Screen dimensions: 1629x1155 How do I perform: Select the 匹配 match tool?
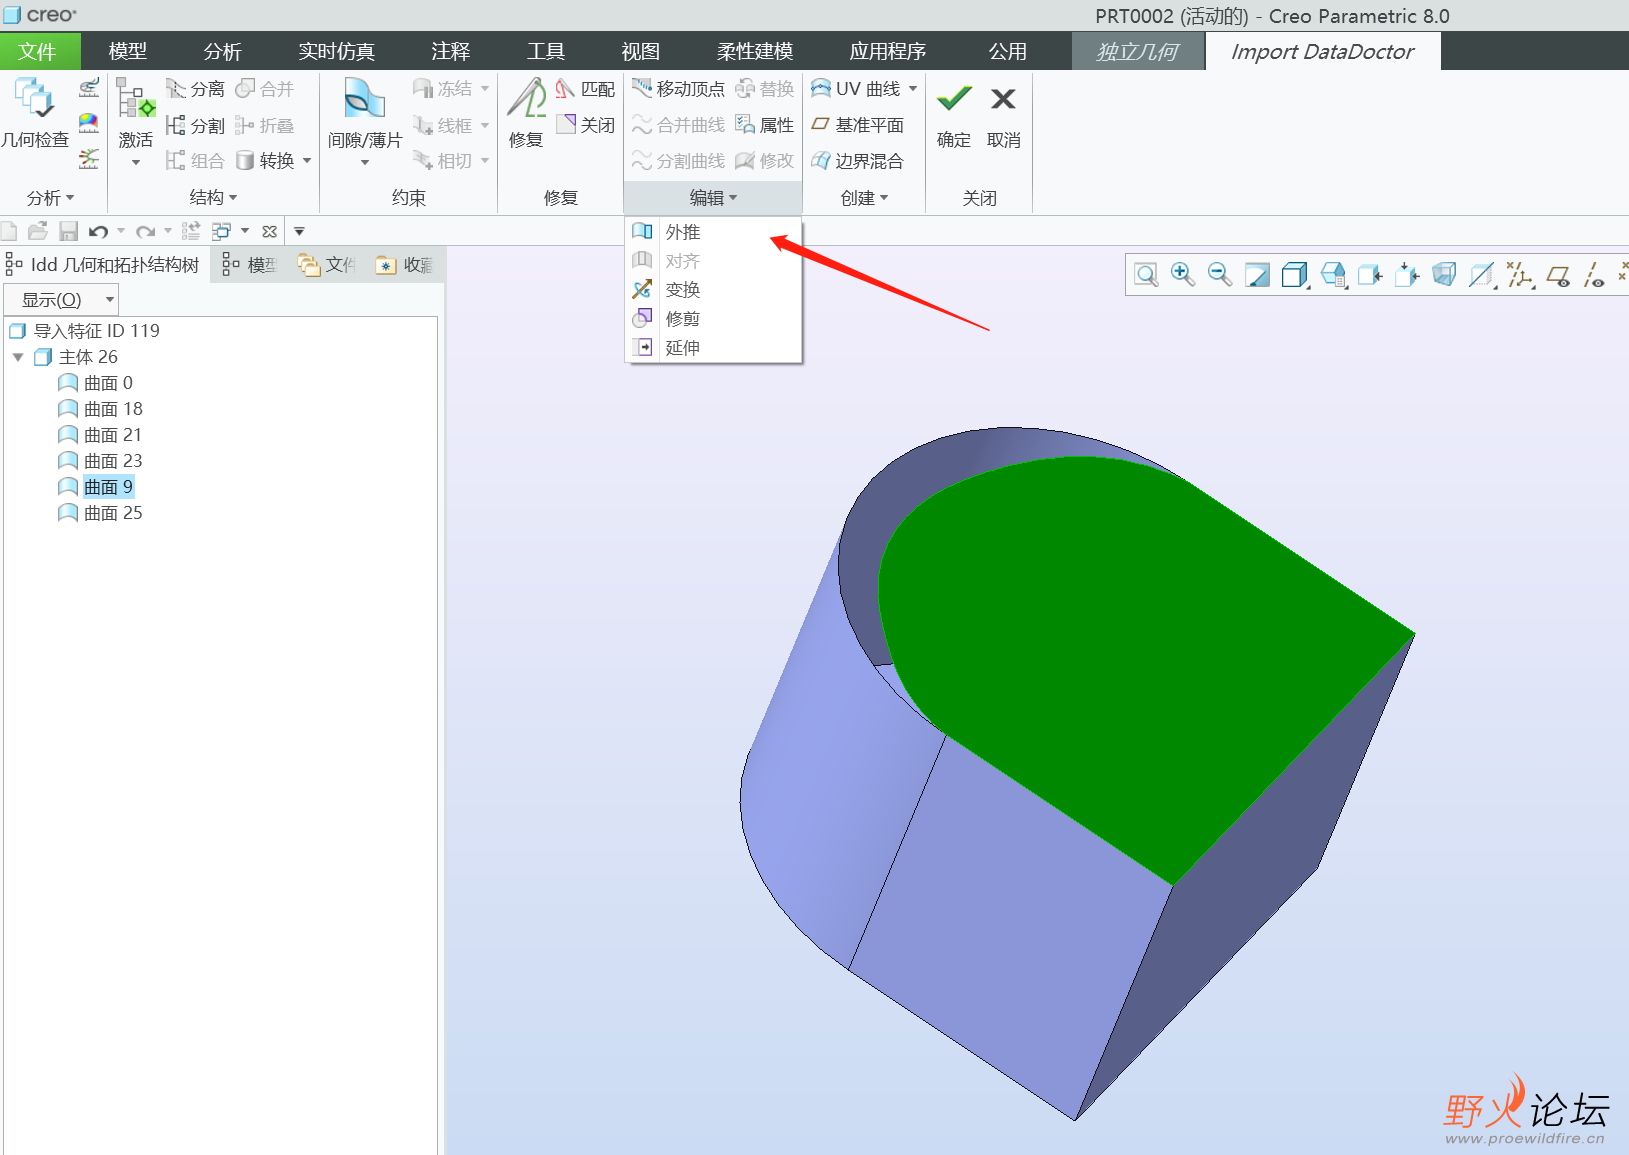coord(586,89)
